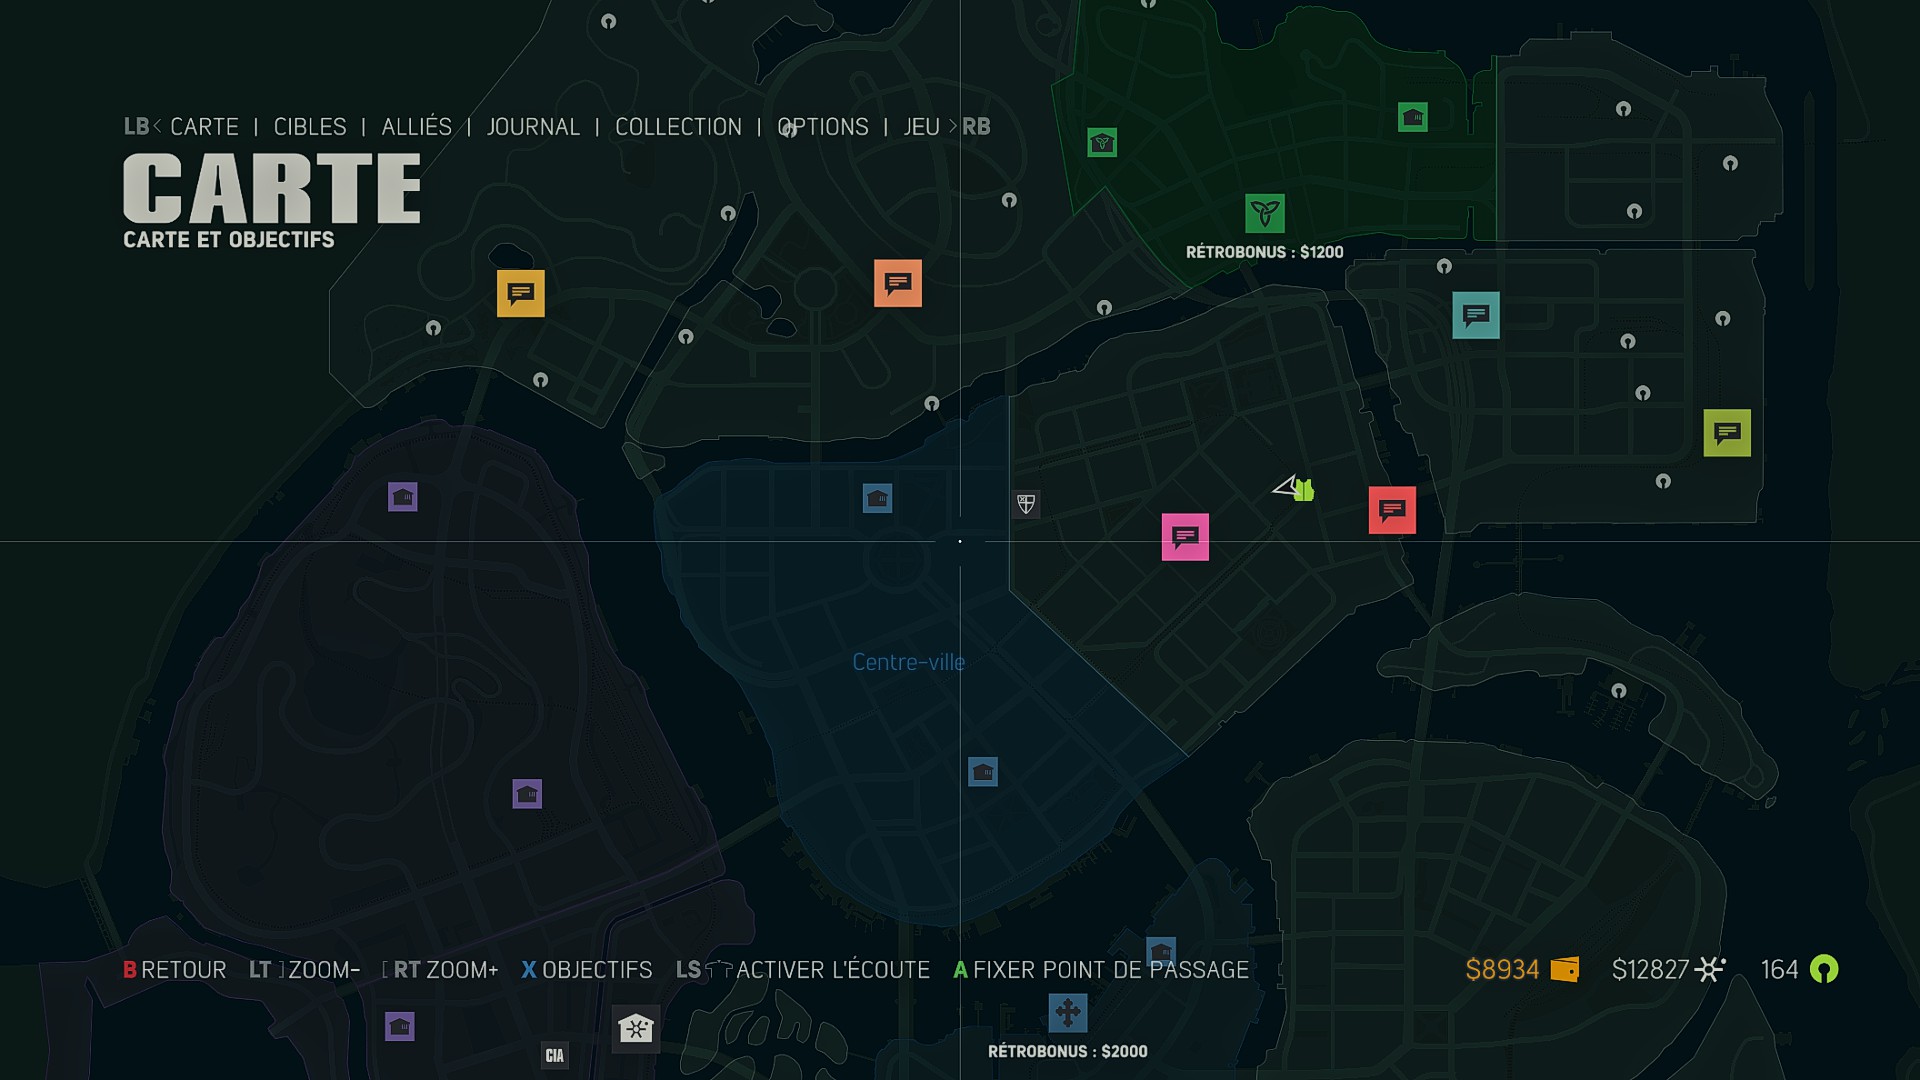Open the COLLECTION tab
This screenshot has height=1080, width=1920.
(x=678, y=126)
